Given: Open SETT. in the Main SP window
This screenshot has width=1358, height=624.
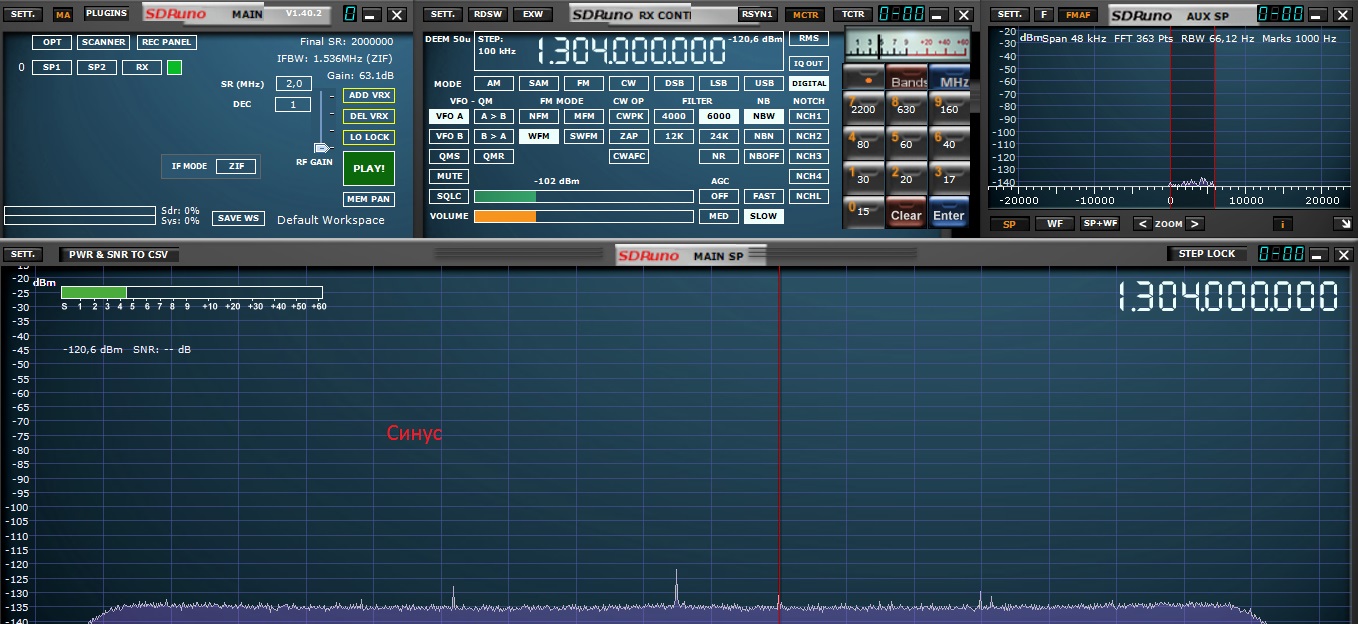Looking at the screenshot, I should tap(24, 254).
